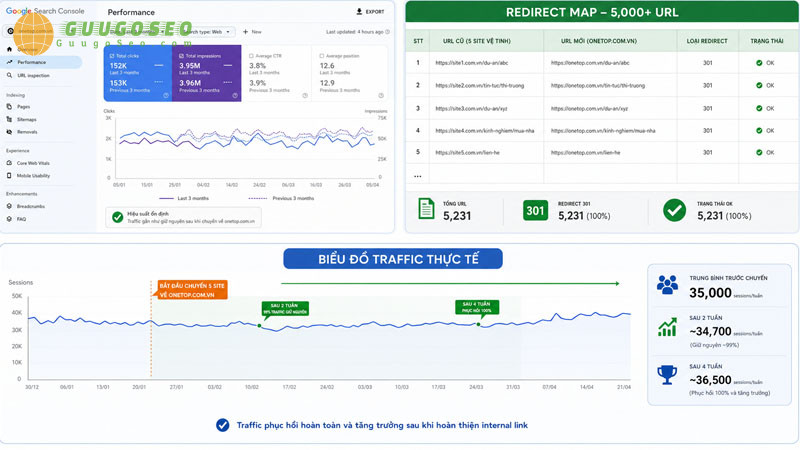800x450 pixels.
Task: Select Performance in the sidebar menu
Action: pos(42,62)
